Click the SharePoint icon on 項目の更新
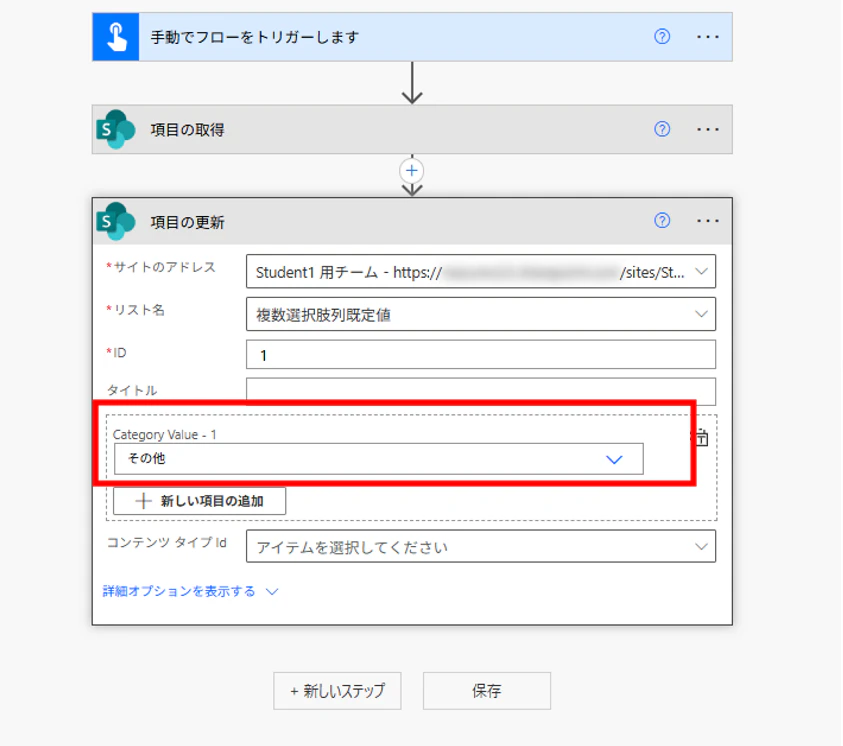The width and height of the screenshot is (843, 746). (x=116, y=221)
